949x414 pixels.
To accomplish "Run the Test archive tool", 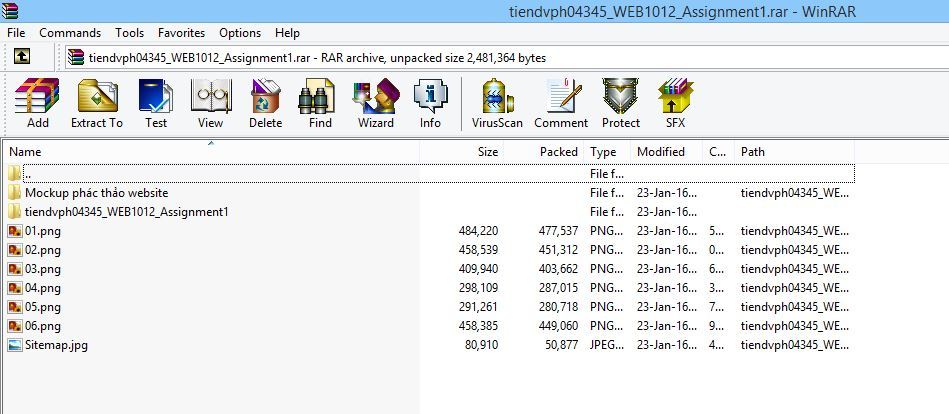I will 156,96.
